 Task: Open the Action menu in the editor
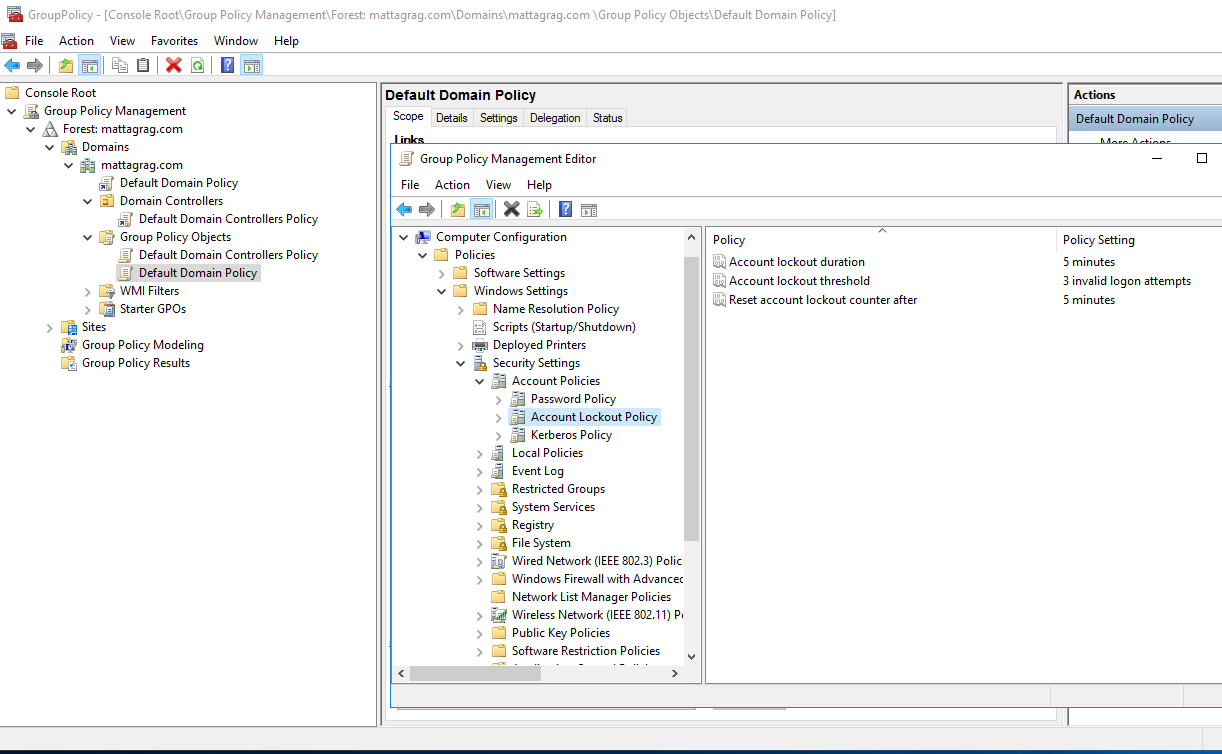coord(452,184)
